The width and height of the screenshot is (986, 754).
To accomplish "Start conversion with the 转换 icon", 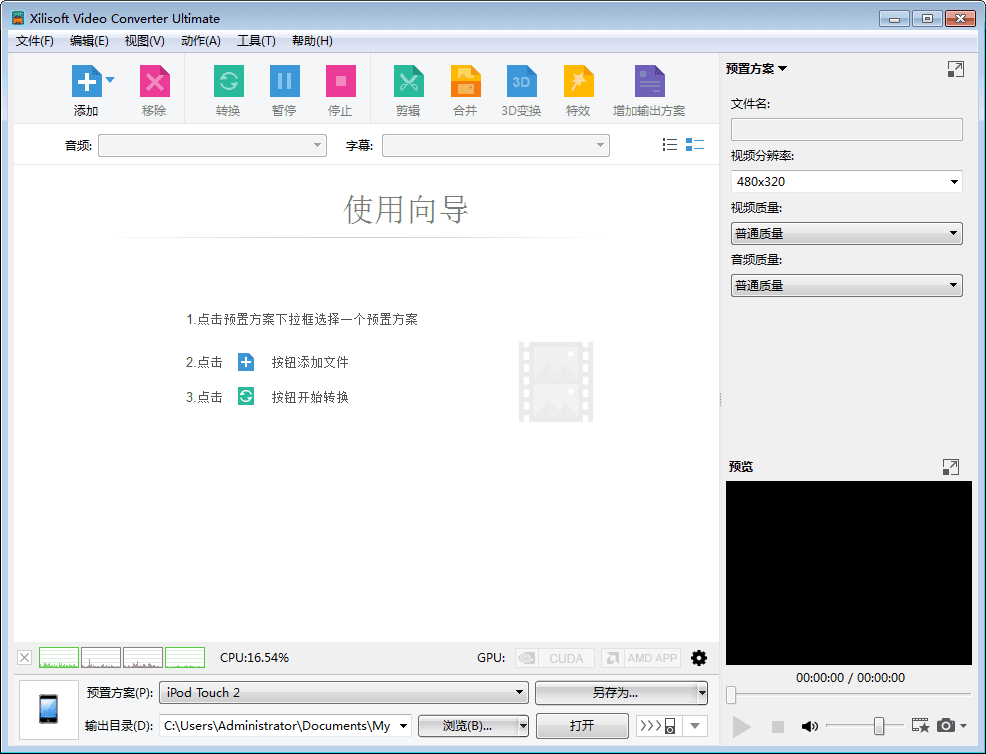I will tap(229, 81).
